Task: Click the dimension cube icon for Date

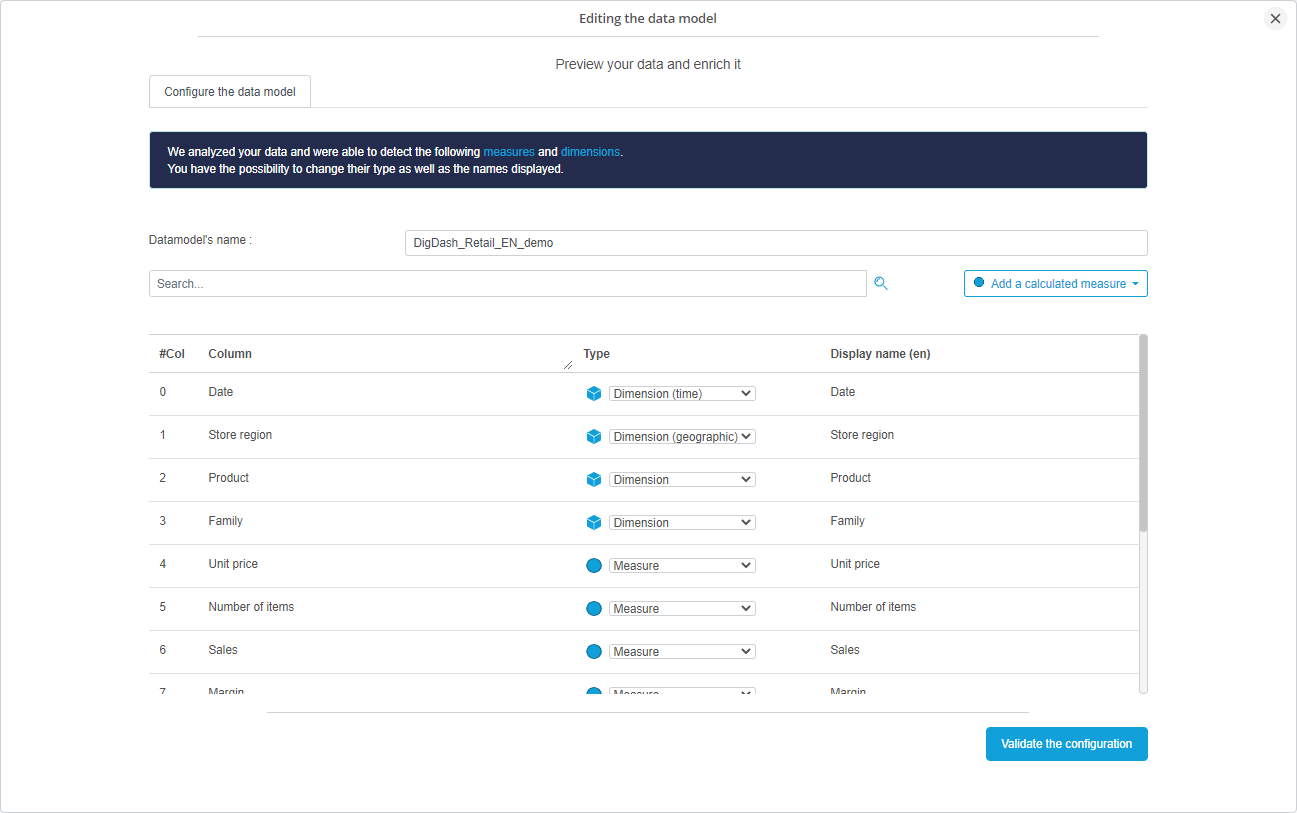Action: [x=594, y=394]
